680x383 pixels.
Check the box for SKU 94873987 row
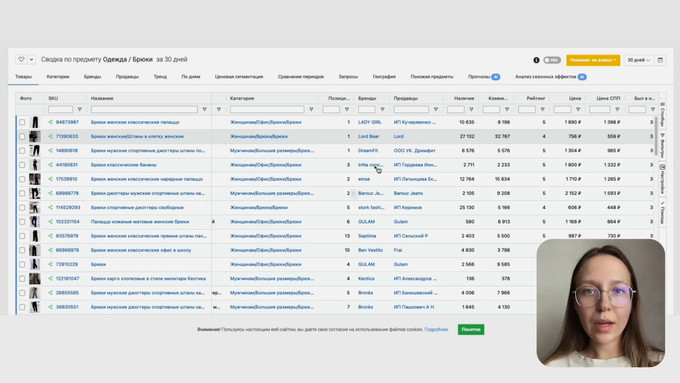point(22,122)
